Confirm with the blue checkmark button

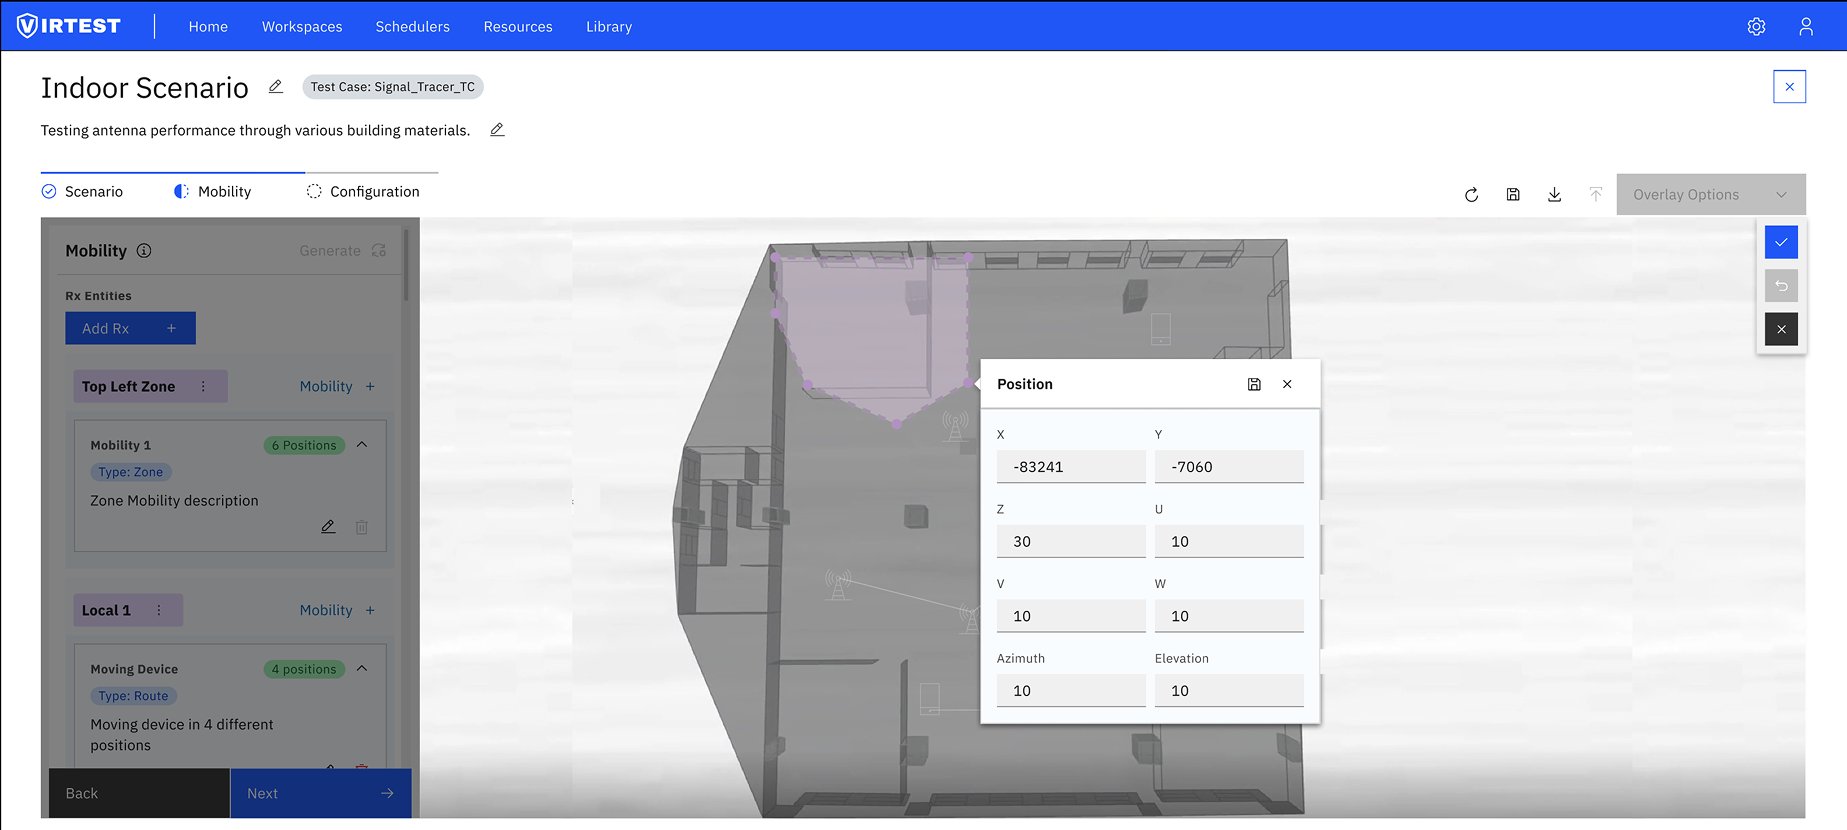click(x=1781, y=242)
